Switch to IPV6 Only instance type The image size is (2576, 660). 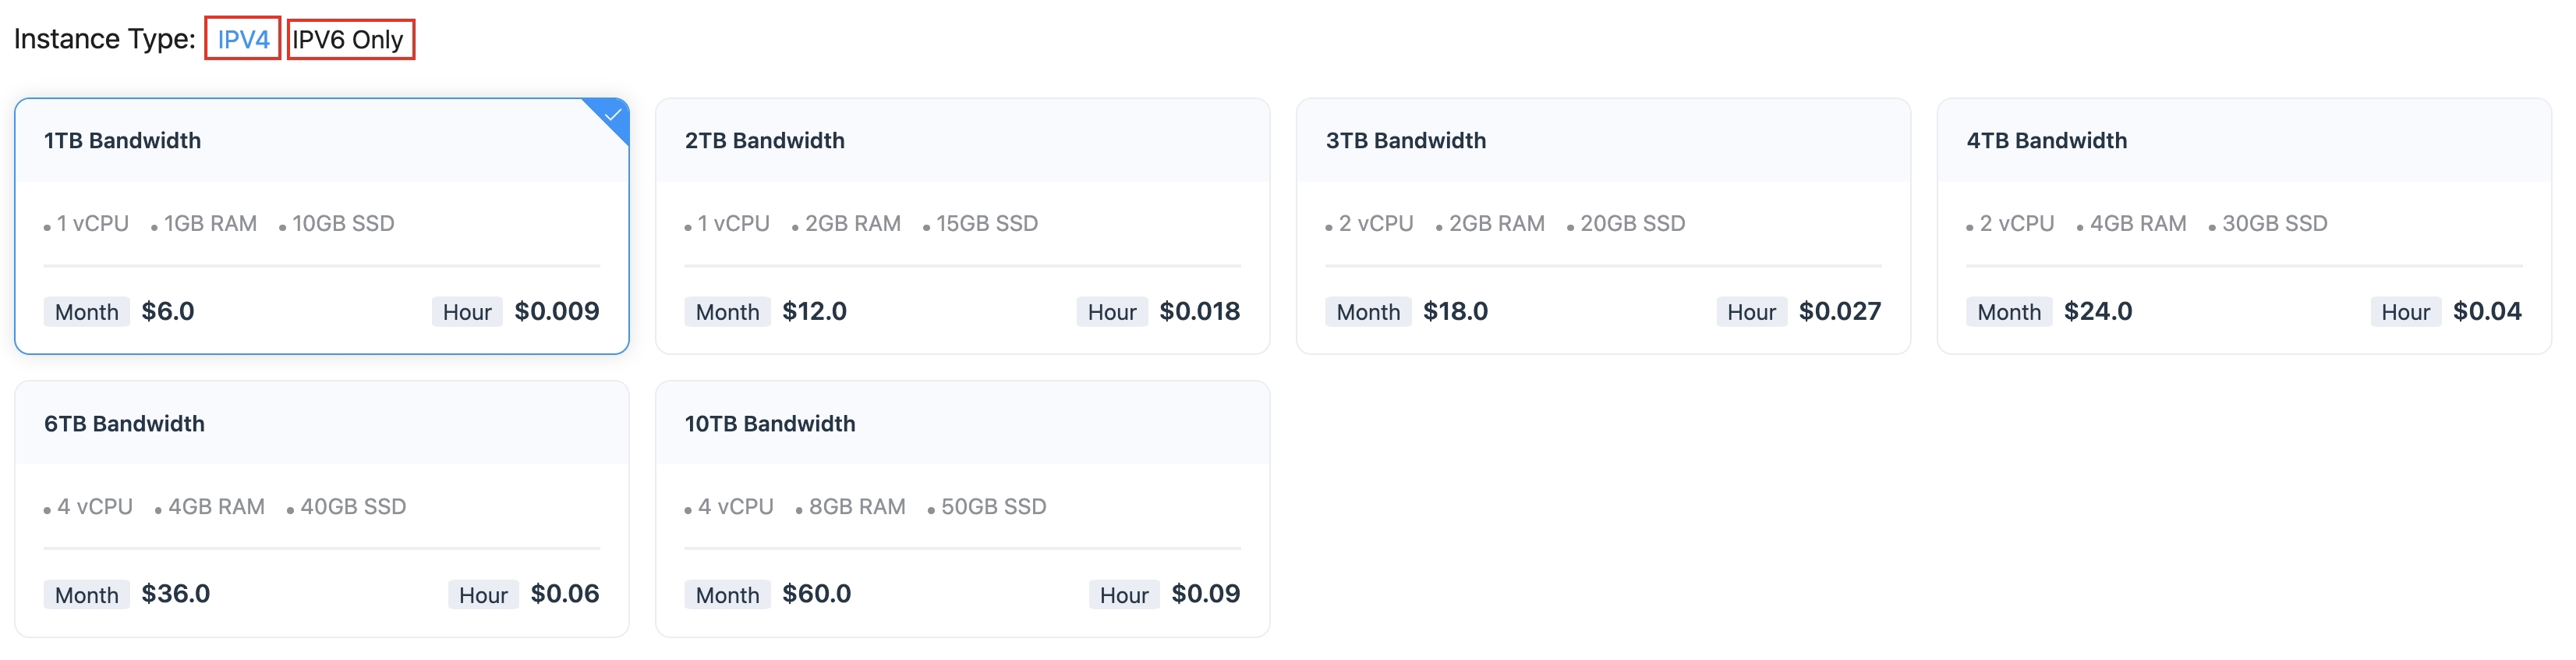click(351, 38)
